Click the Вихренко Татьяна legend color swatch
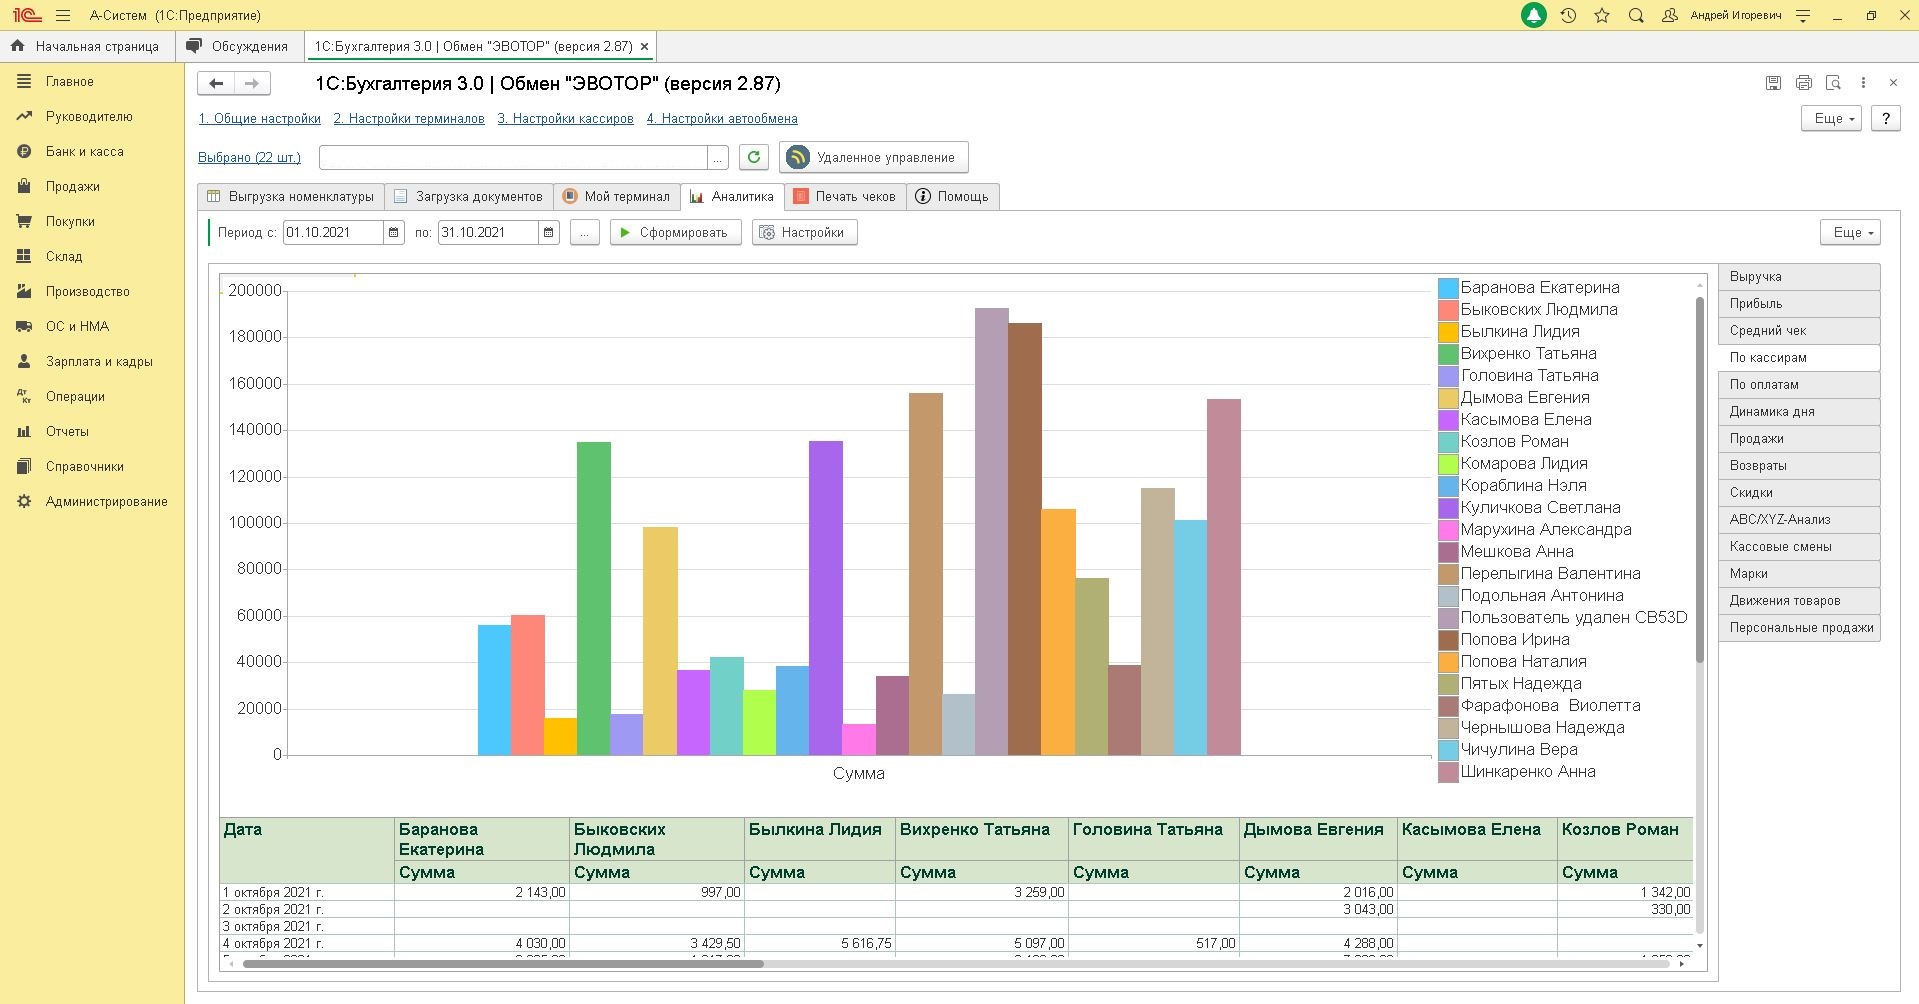 point(1448,354)
